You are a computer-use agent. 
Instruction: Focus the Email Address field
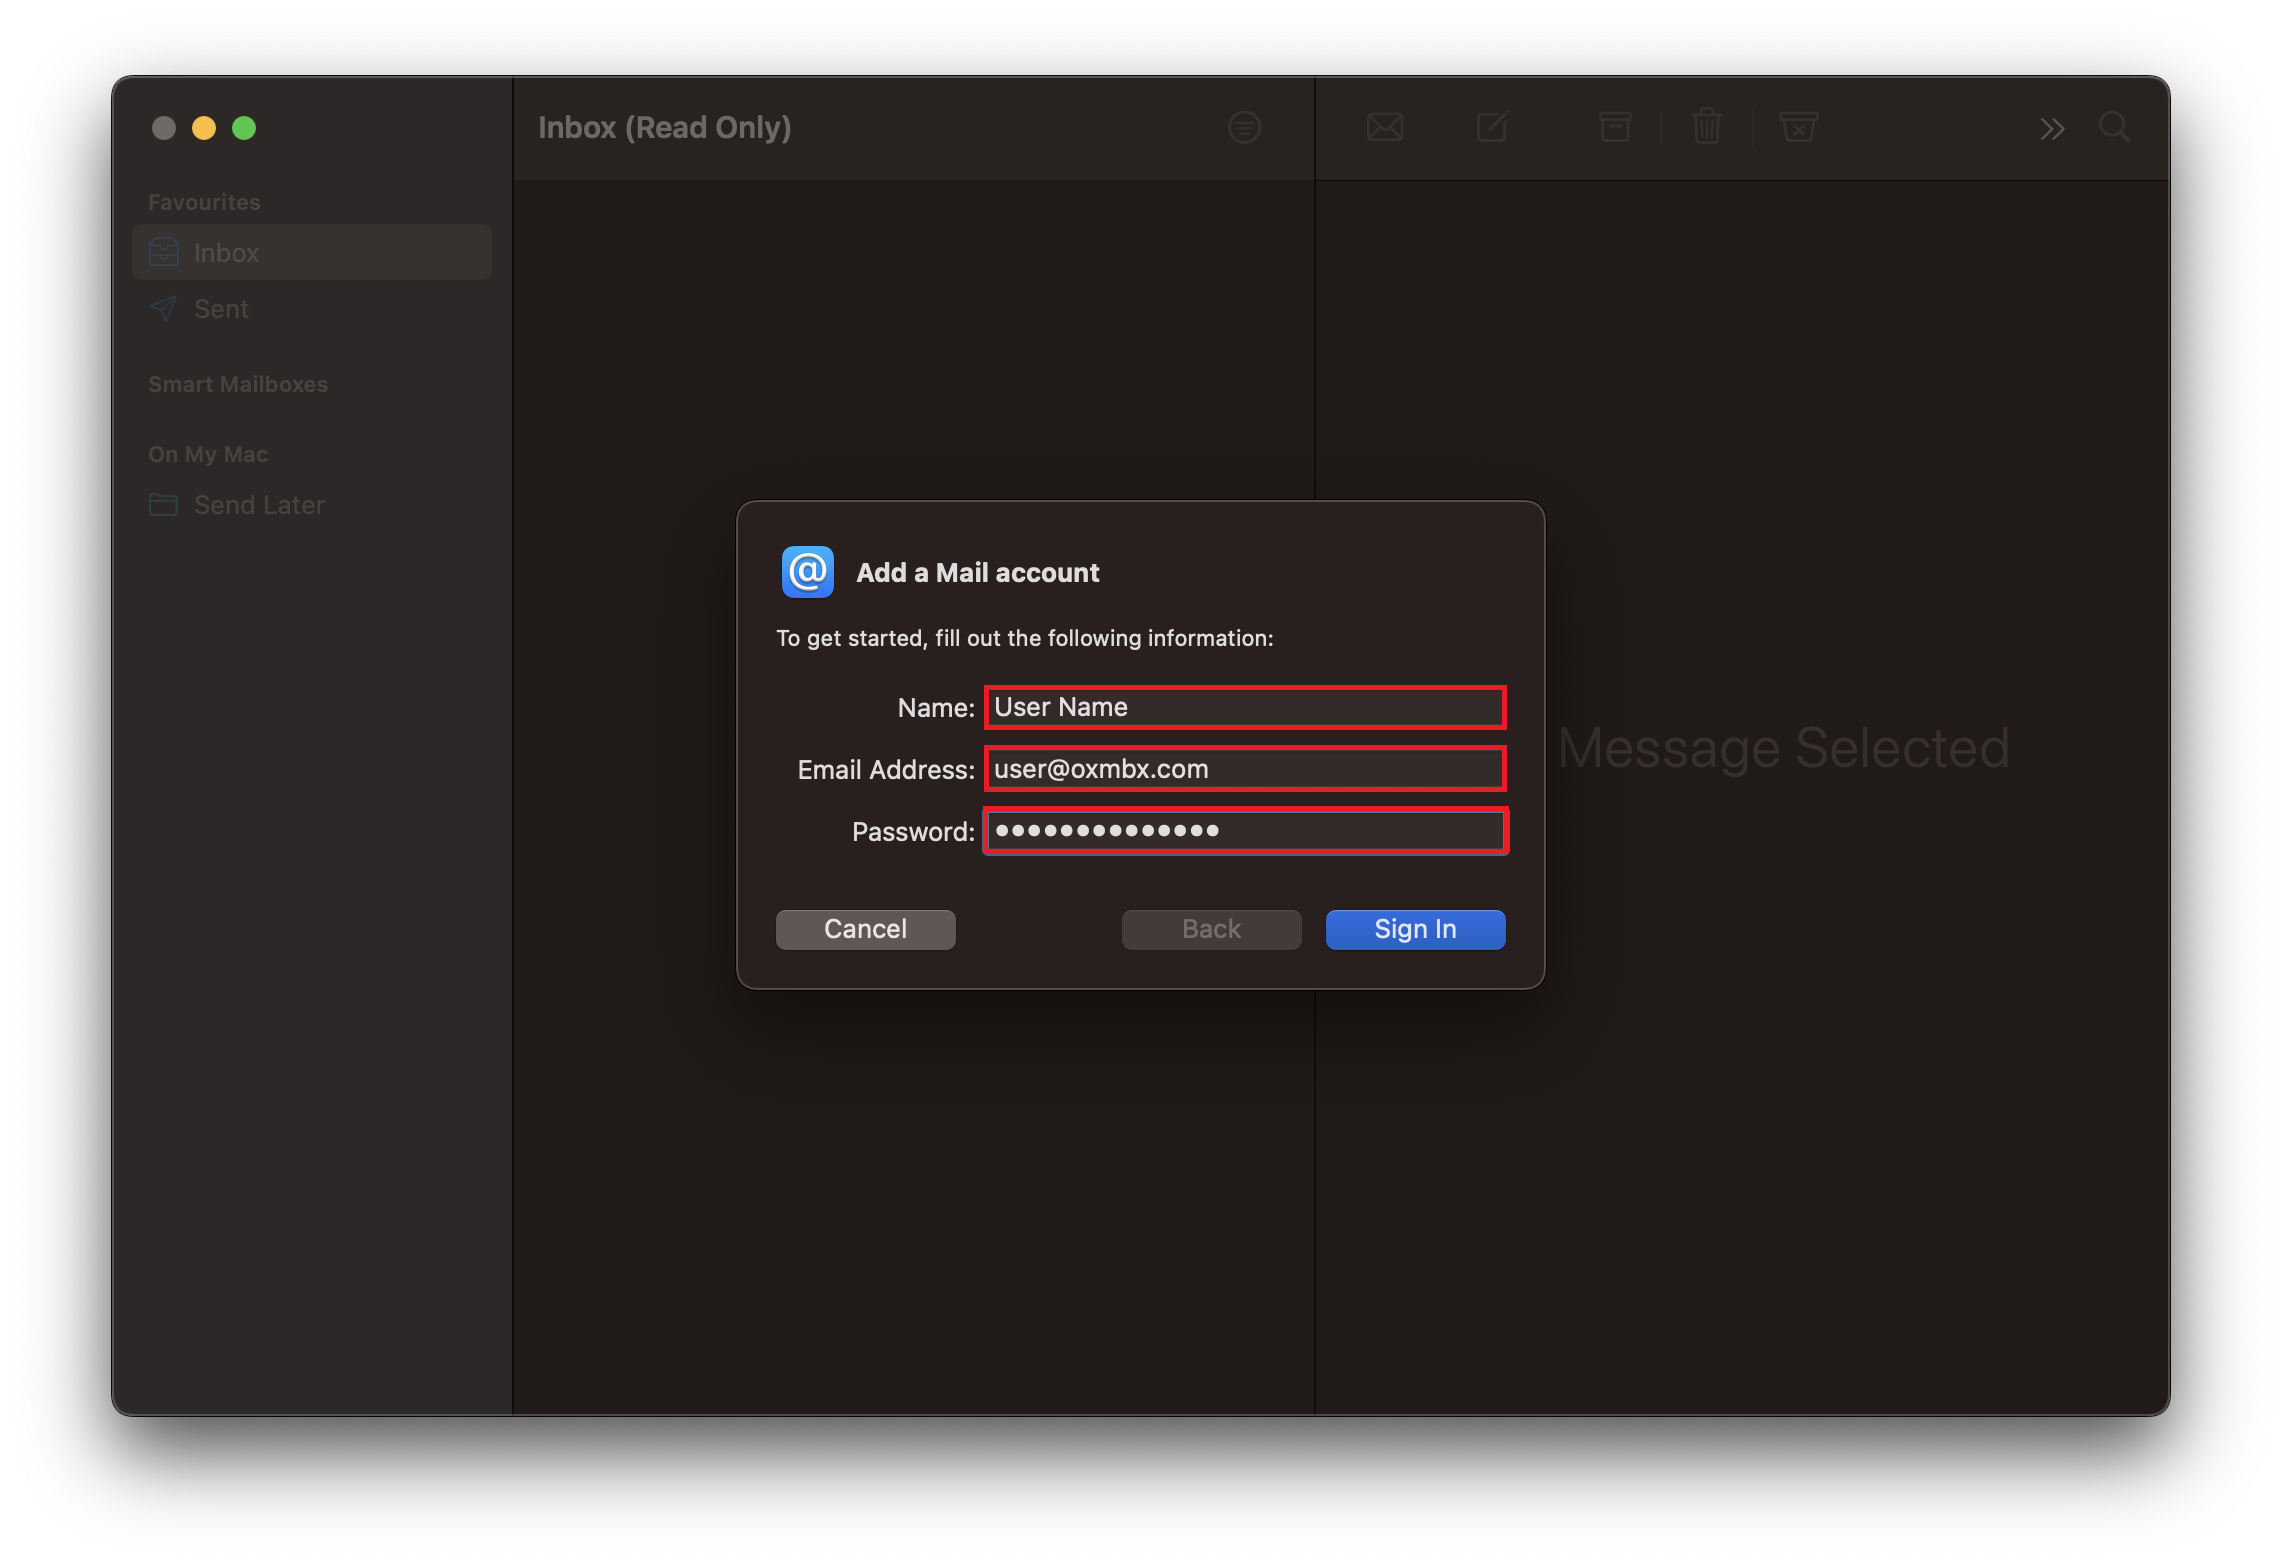pyautogui.click(x=1244, y=769)
